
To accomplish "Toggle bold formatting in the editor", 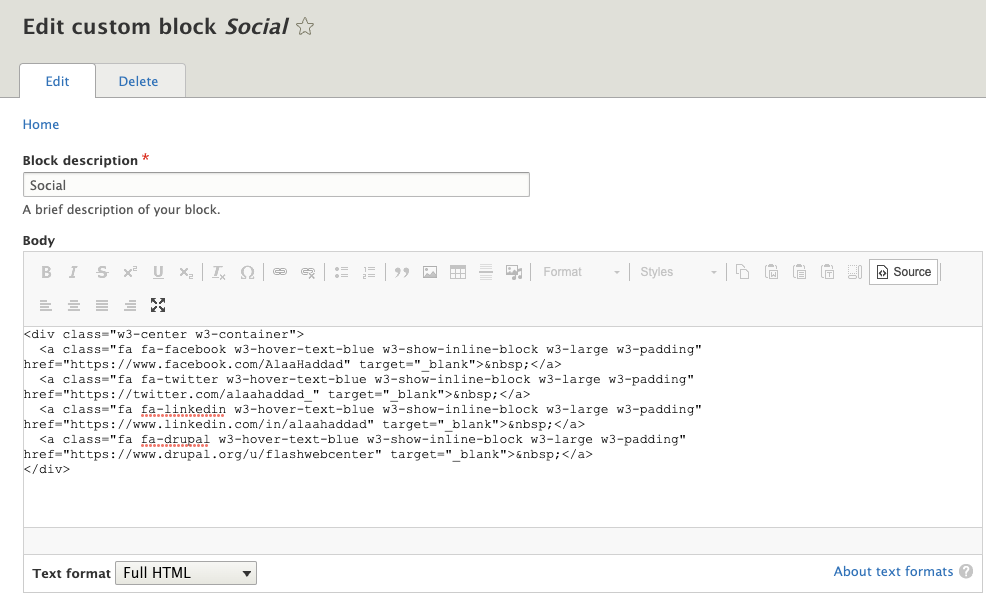I will [46, 272].
